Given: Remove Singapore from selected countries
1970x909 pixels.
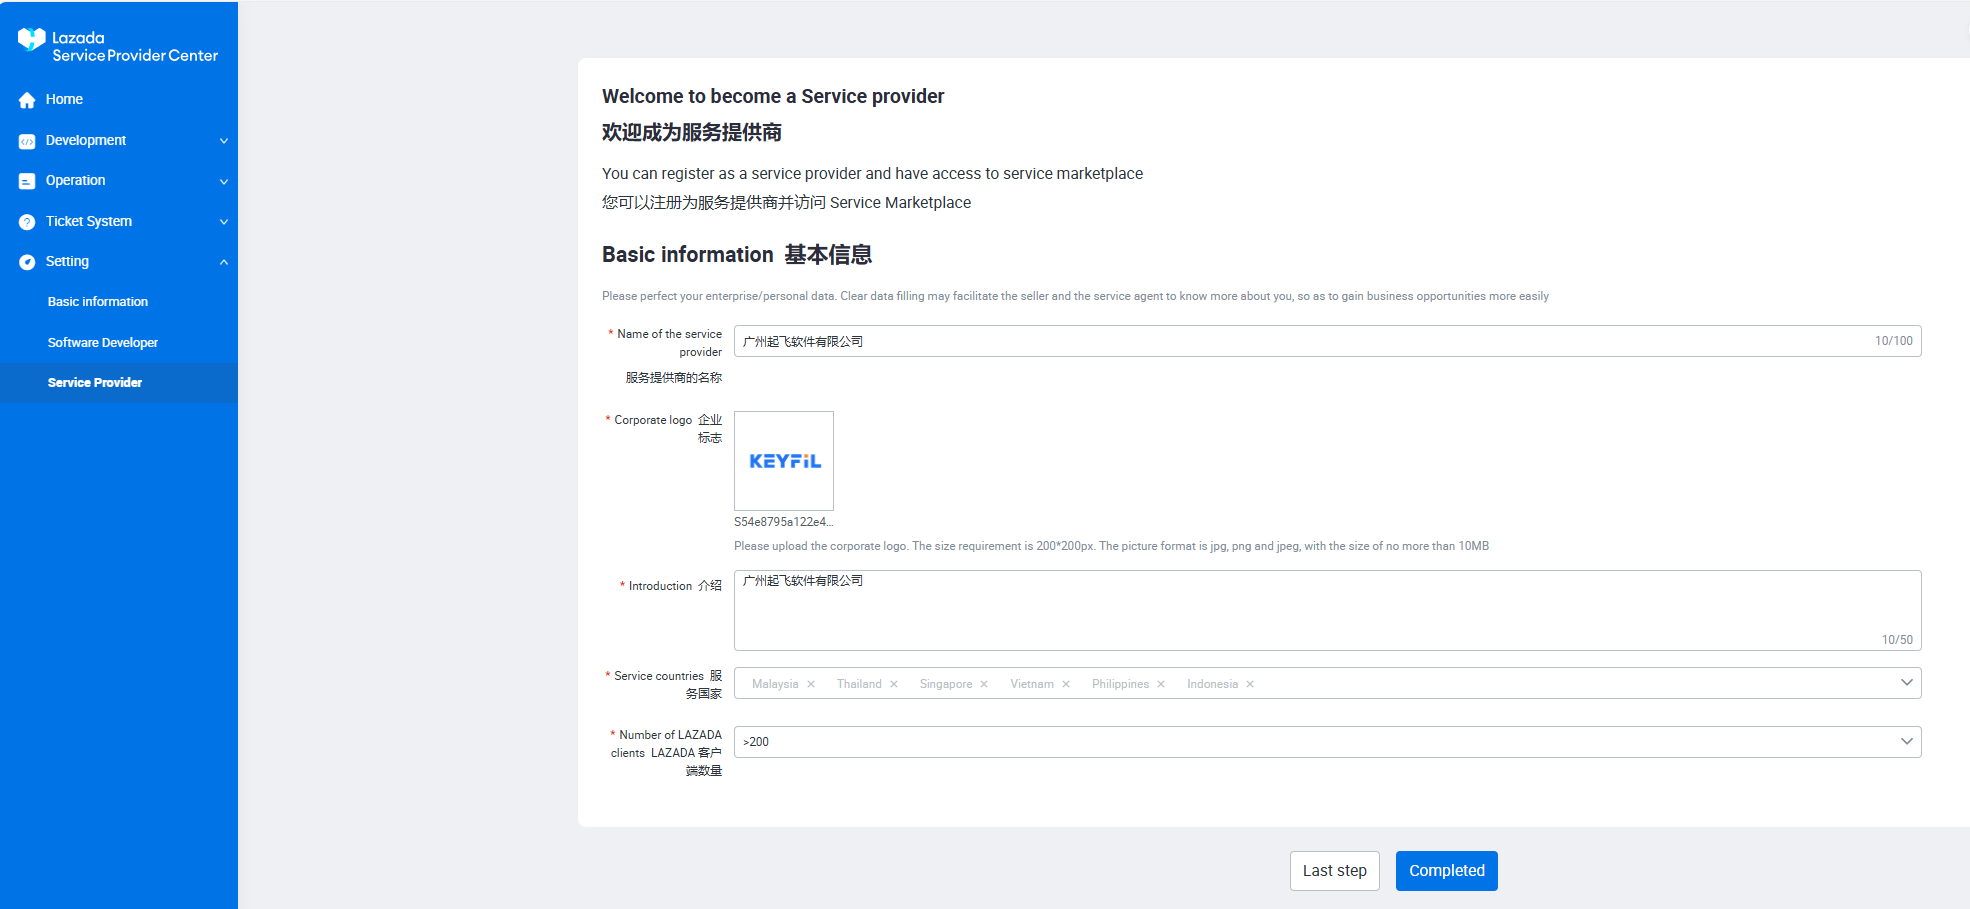Looking at the screenshot, I should [984, 684].
